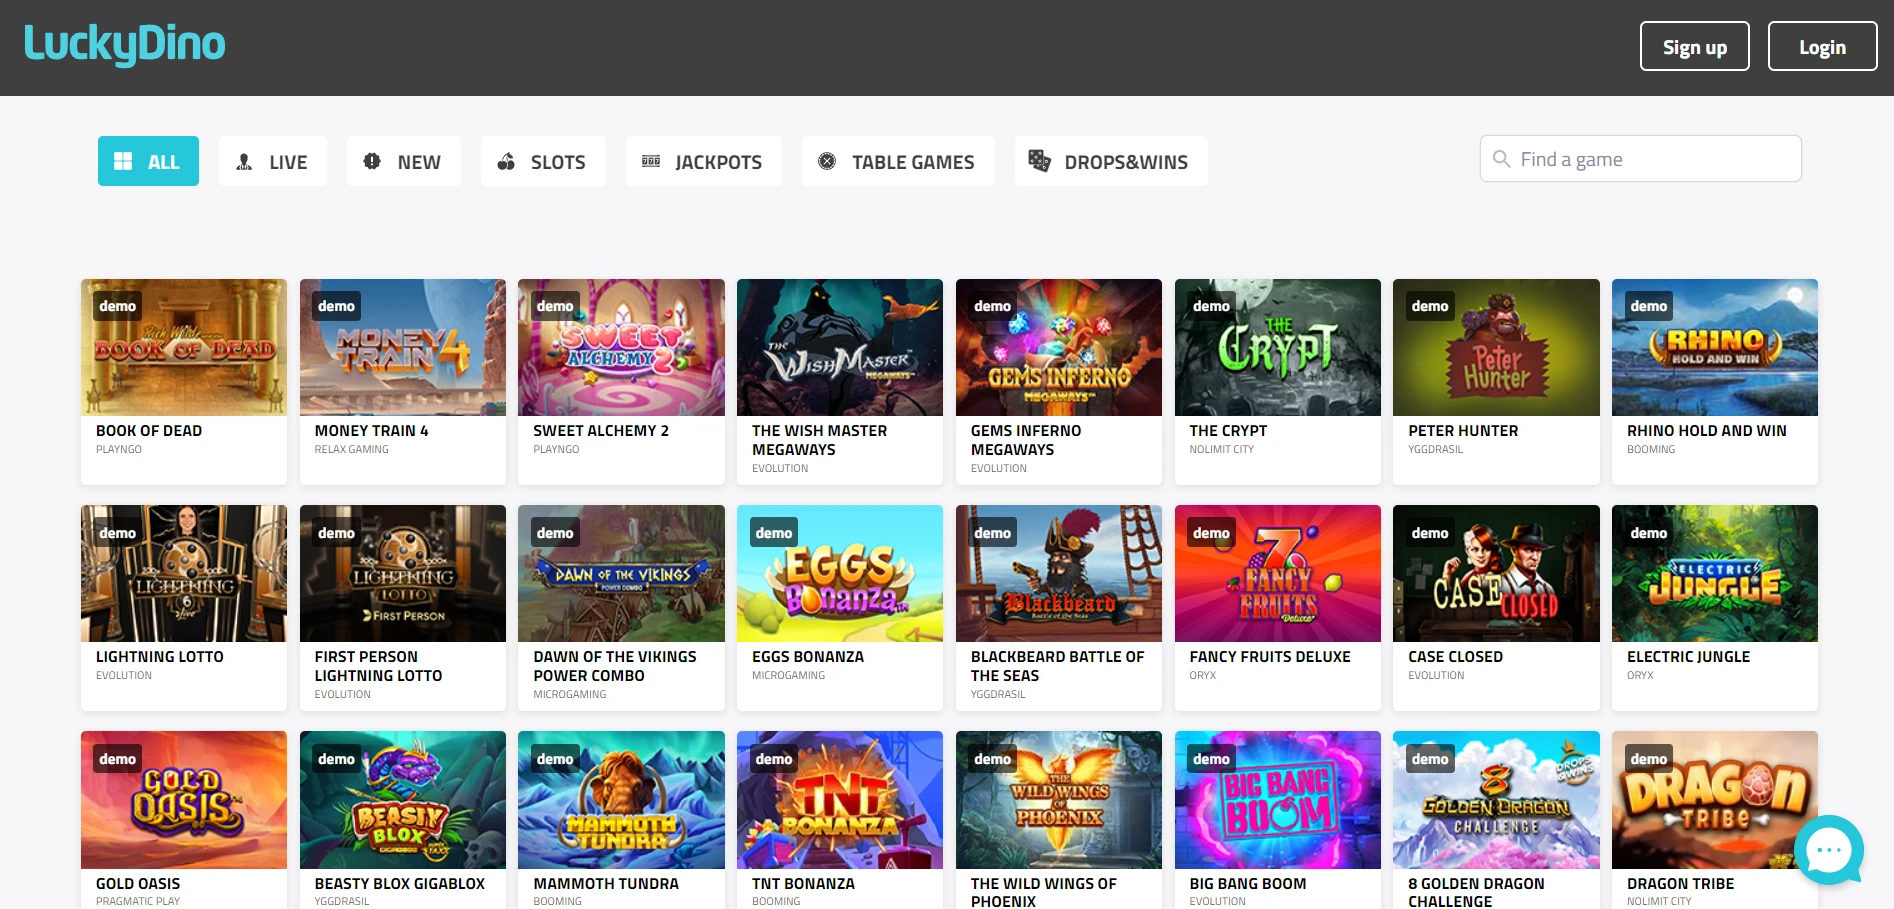Viewport: 1894px width, 909px height.
Task: Switch to the LIVE tab
Action: pos(273,161)
